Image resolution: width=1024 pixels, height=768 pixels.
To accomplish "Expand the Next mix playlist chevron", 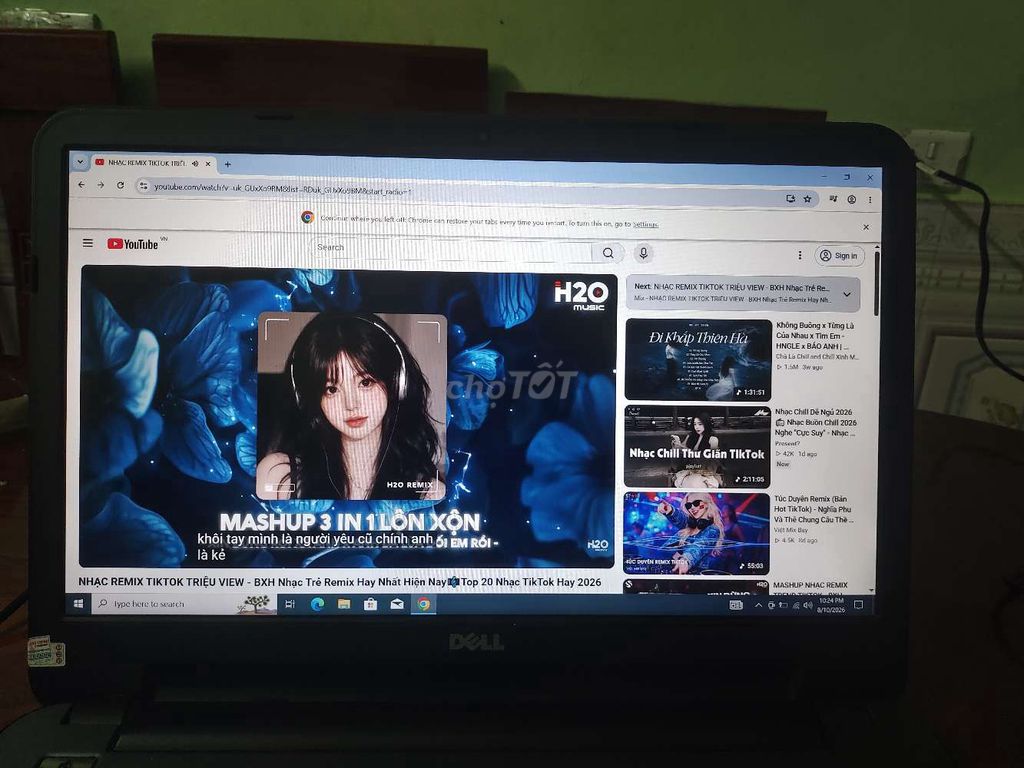I will 847,295.
